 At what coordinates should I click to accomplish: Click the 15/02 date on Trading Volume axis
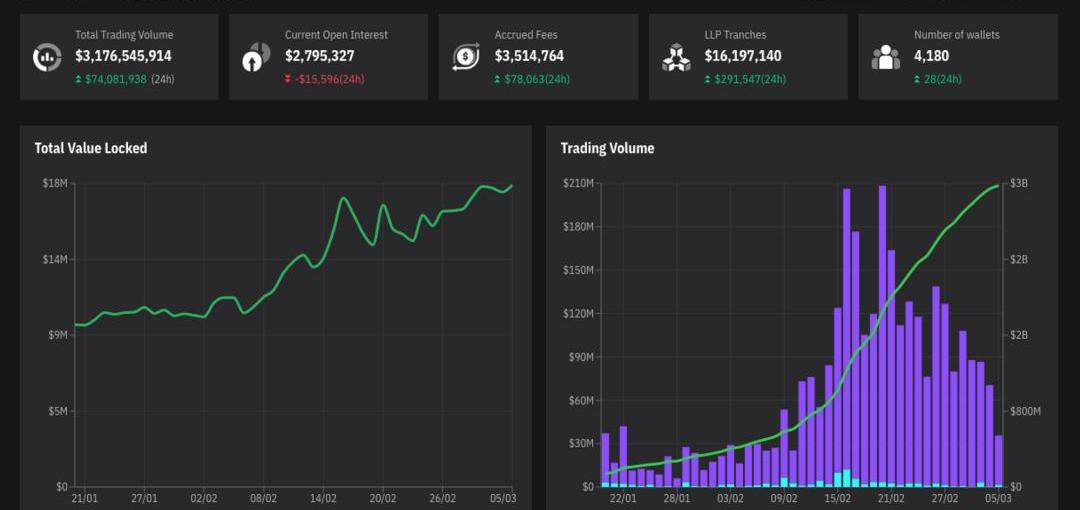[838, 497]
